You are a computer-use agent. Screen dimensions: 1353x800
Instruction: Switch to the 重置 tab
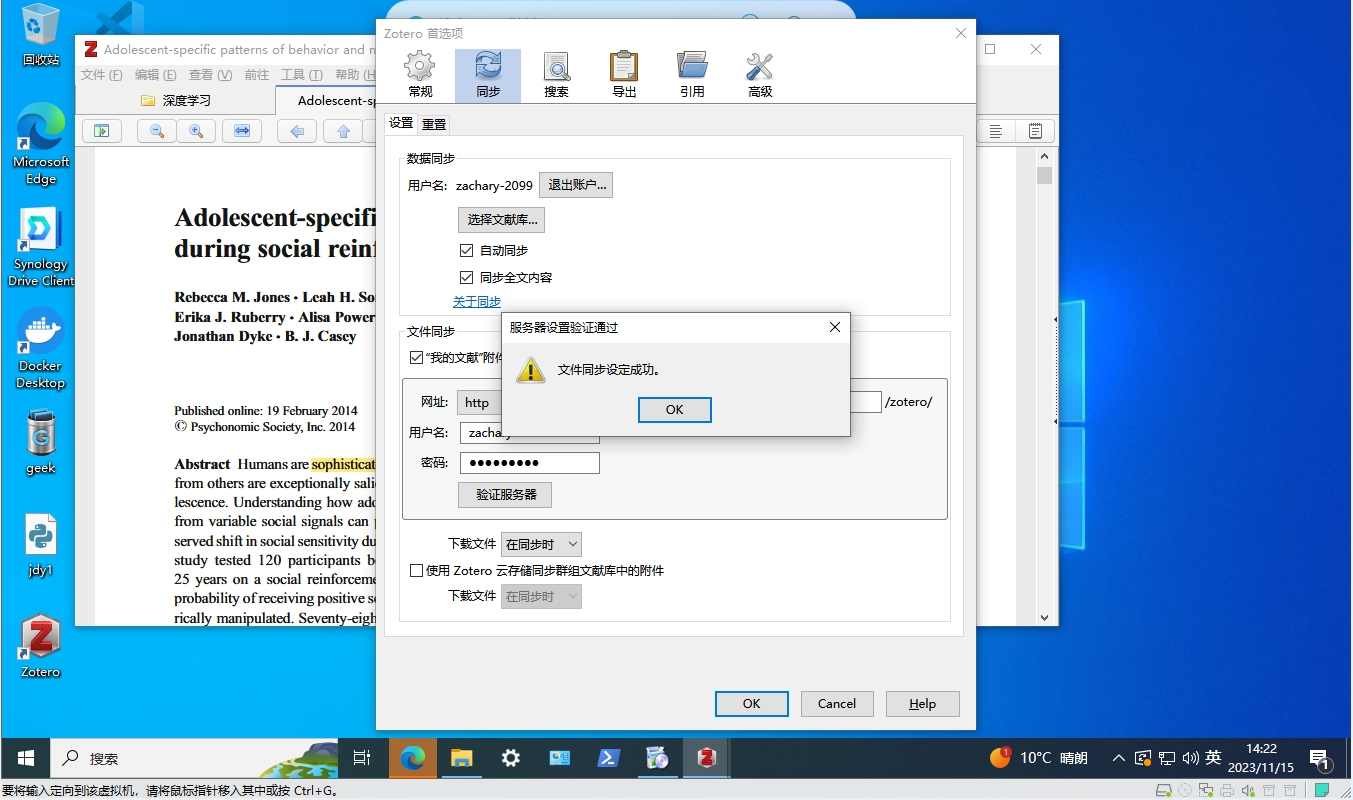[434, 125]
